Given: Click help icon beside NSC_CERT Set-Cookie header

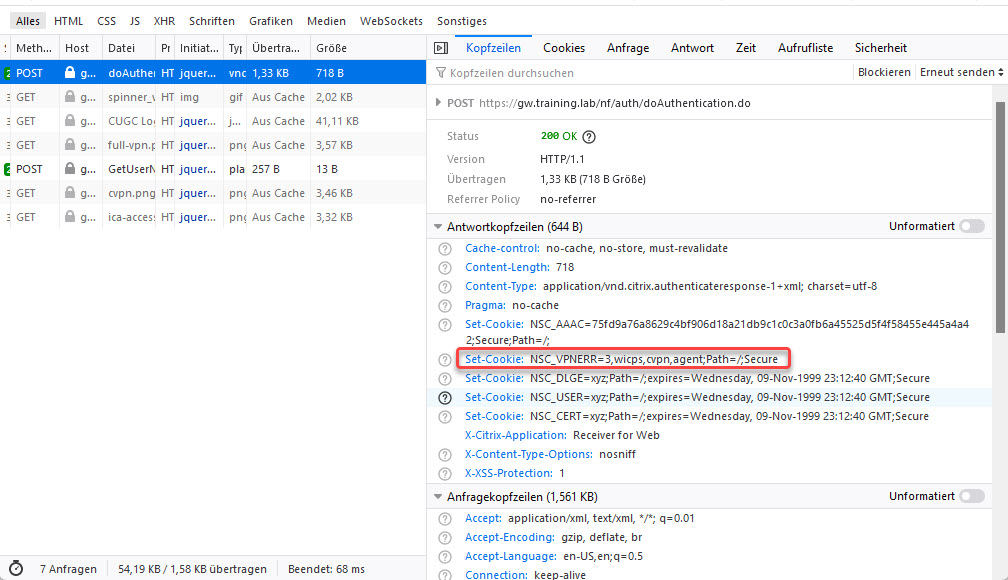Looking at the screenshot, I should pyautogui.click(x=445, y=417).
